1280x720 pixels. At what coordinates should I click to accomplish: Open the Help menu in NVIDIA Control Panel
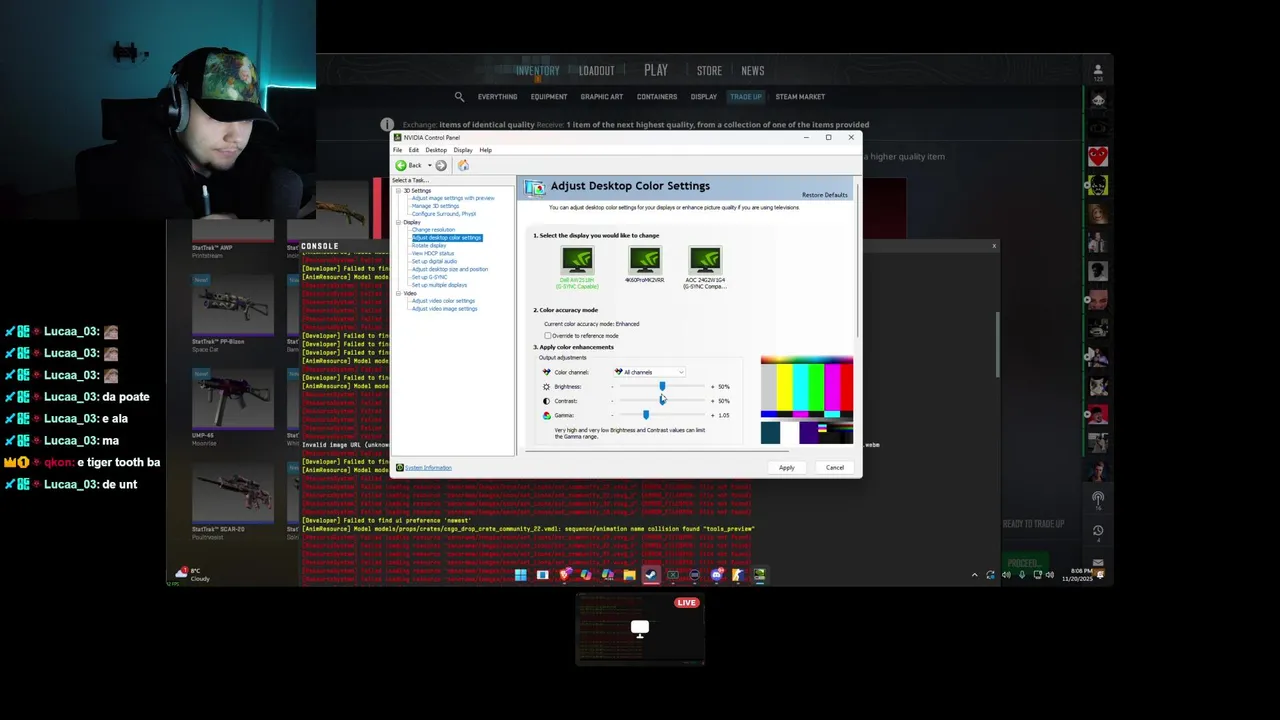(485, 150)
